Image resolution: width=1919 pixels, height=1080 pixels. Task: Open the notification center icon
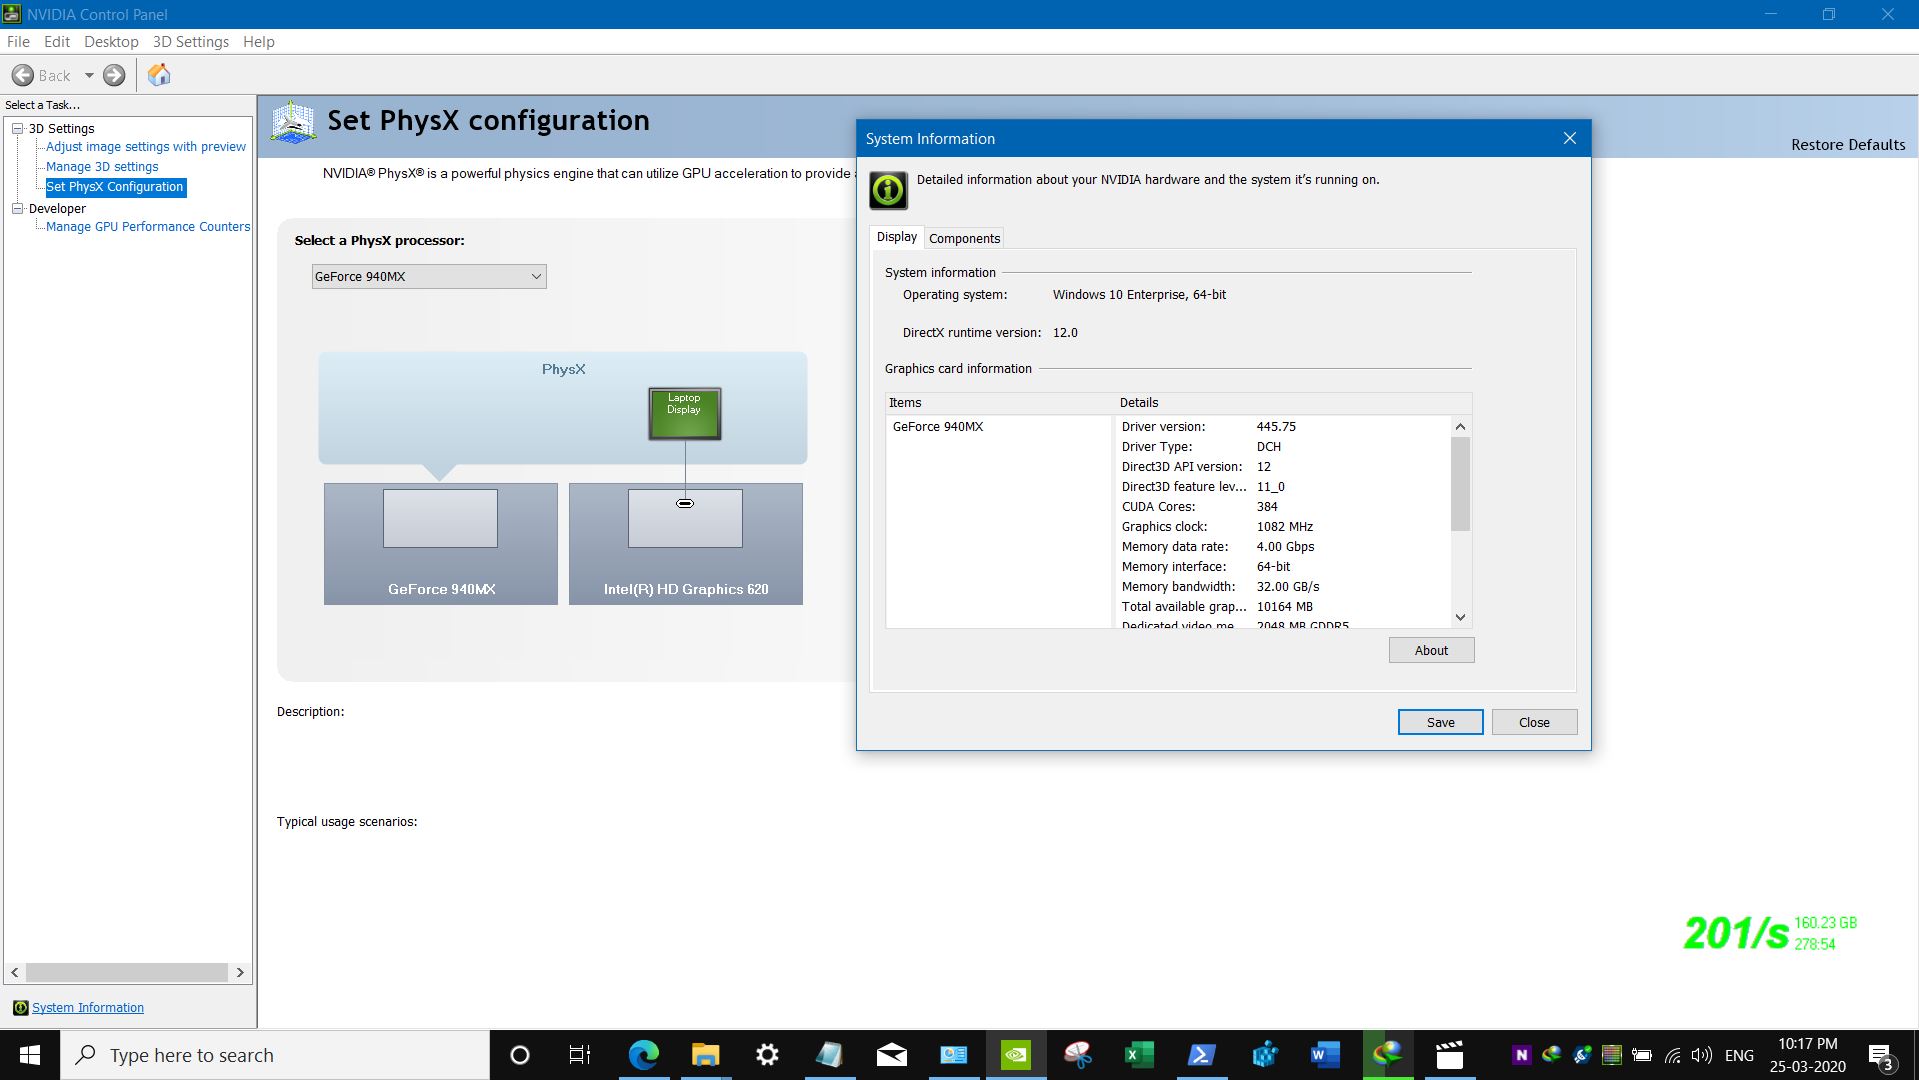point(1880,1056)
